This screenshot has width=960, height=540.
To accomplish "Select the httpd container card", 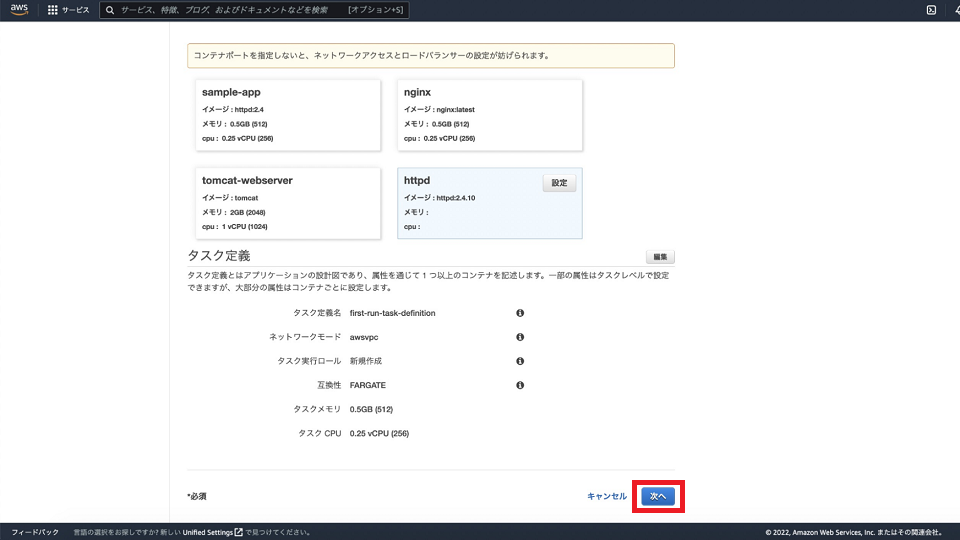I will click(490, 203).
